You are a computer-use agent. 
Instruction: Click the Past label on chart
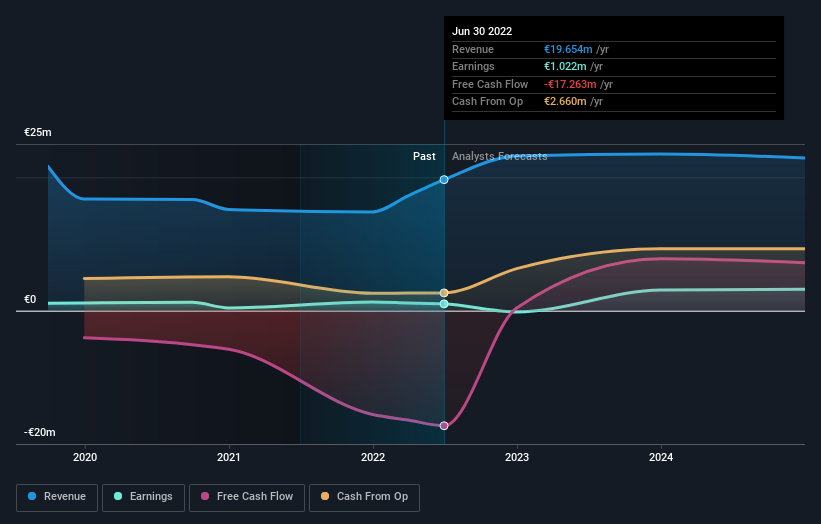(x=424, y=156)
